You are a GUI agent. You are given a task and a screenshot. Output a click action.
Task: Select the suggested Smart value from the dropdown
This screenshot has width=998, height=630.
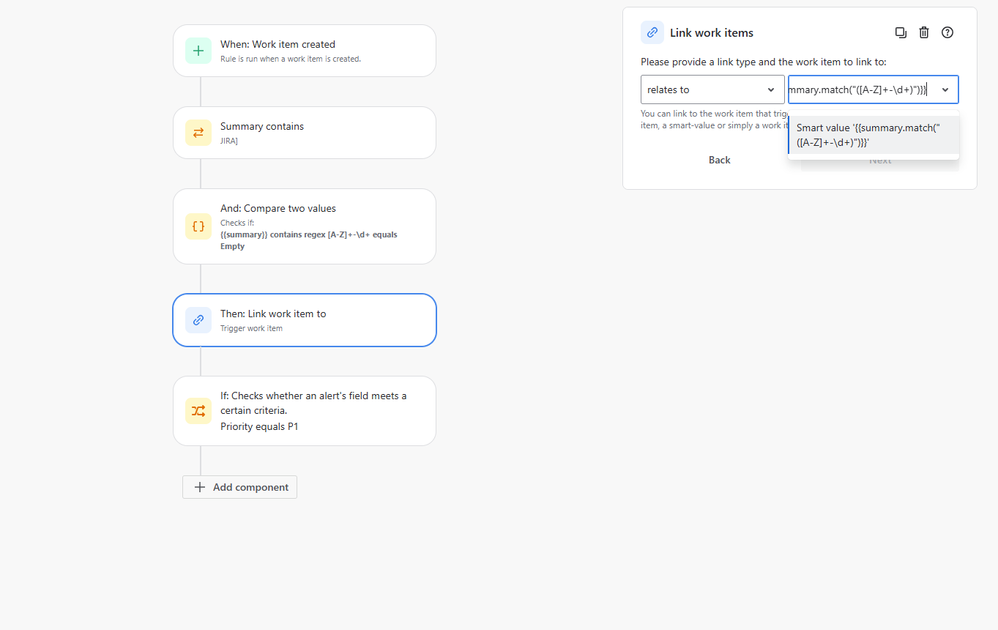click(873, 135)
